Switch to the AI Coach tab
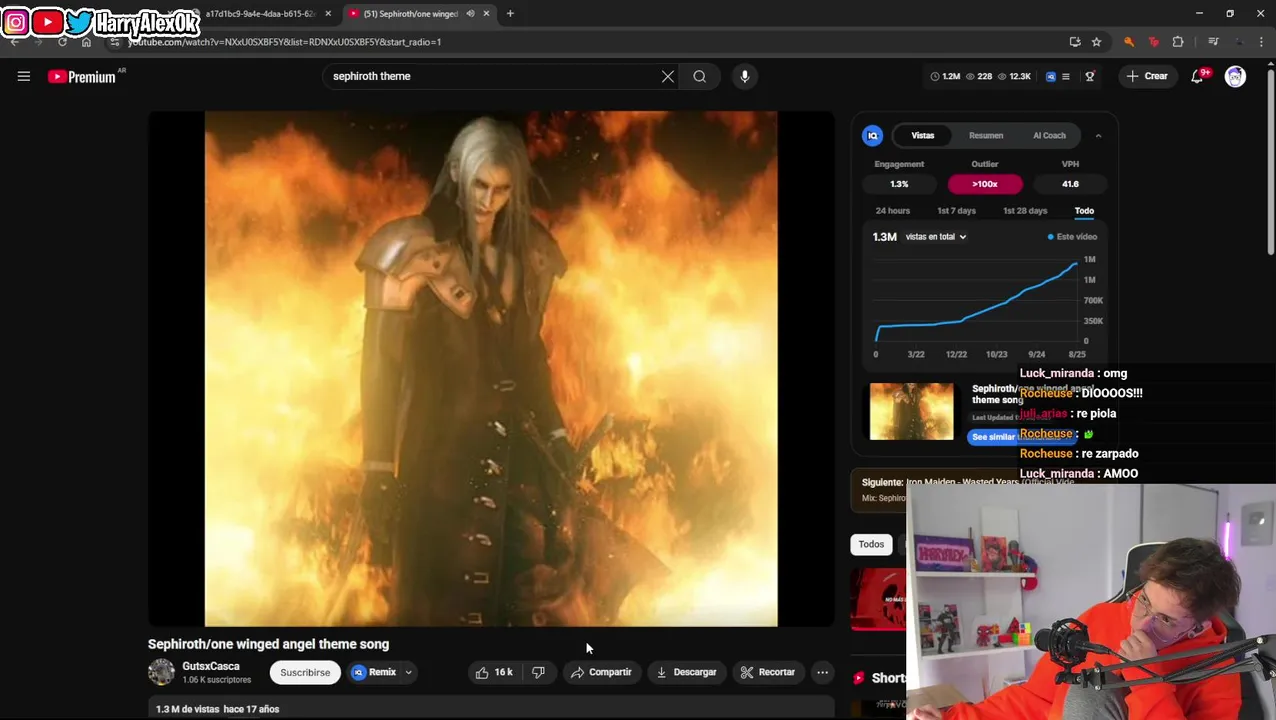This screenshot has width=1276, height=720. [1049, 135]
